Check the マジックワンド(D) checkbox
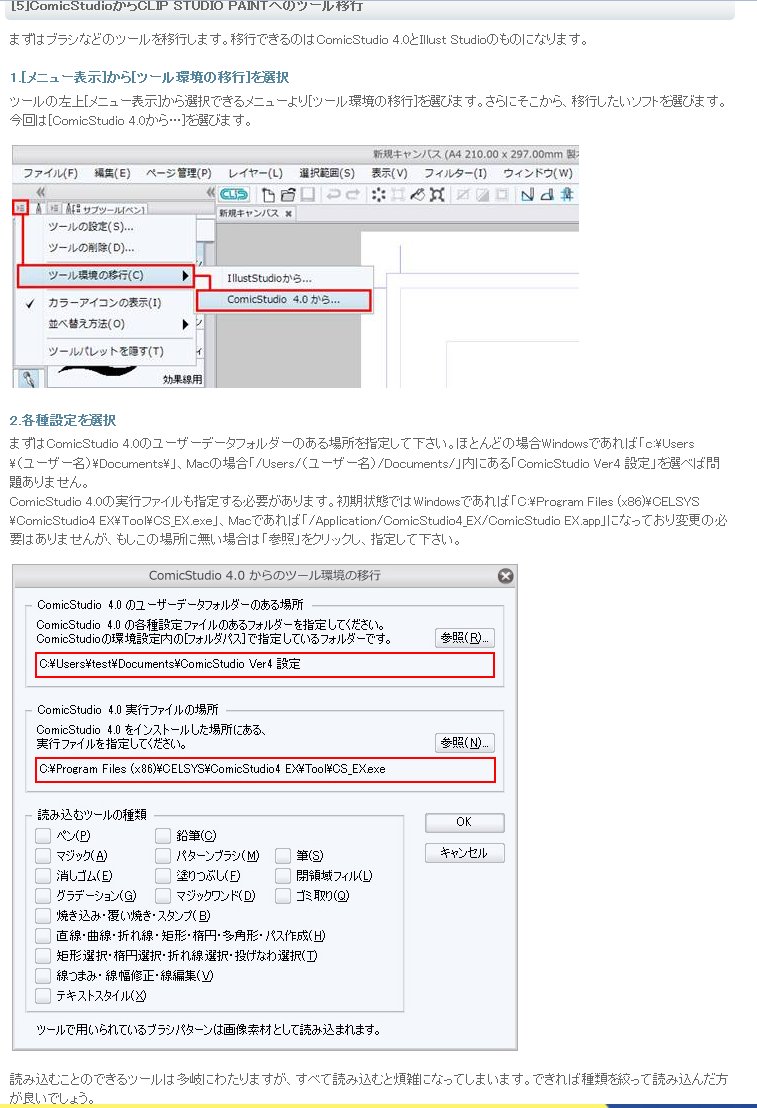 [x=163, y=896]
